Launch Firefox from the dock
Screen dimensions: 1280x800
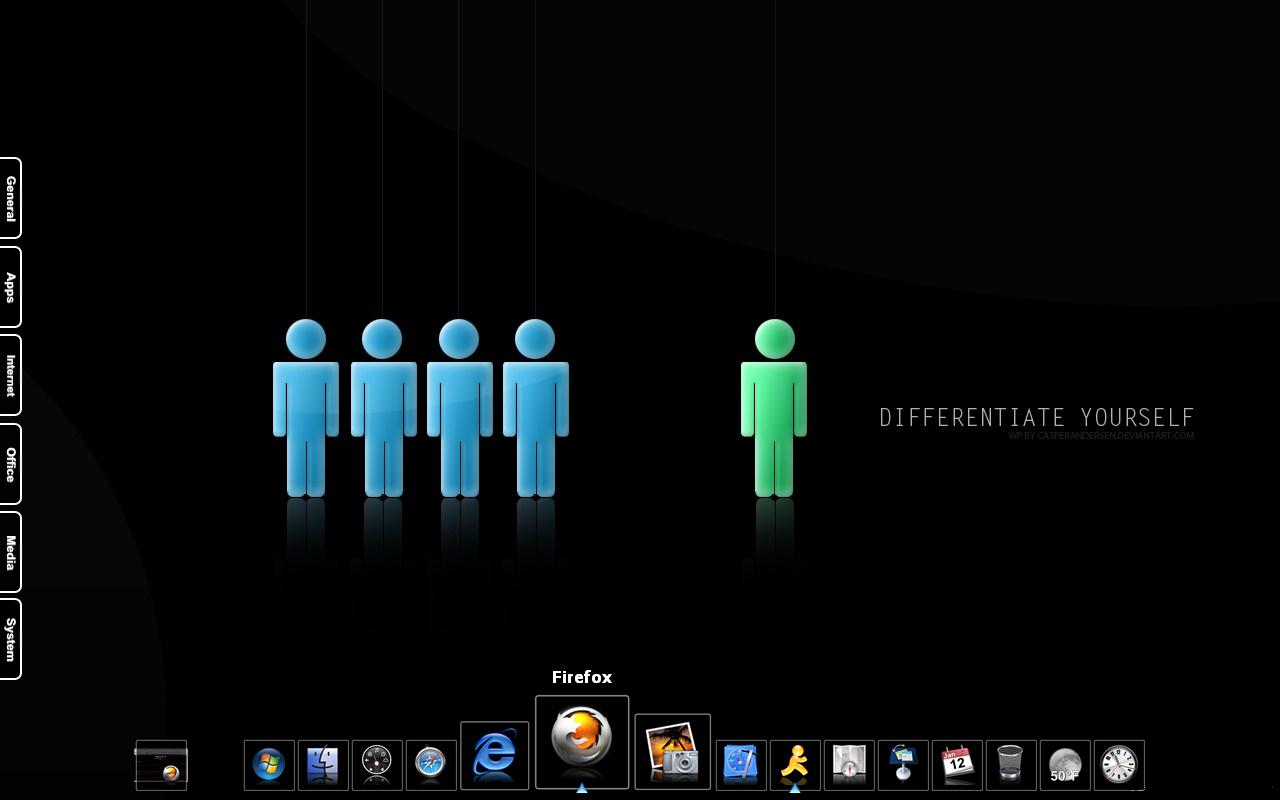[x=582, y=742]
